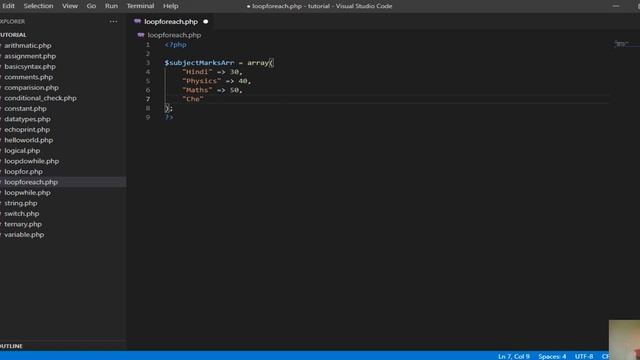Click Spaces: 4 indentation setting
640x360 pixels.
point(552,356)
